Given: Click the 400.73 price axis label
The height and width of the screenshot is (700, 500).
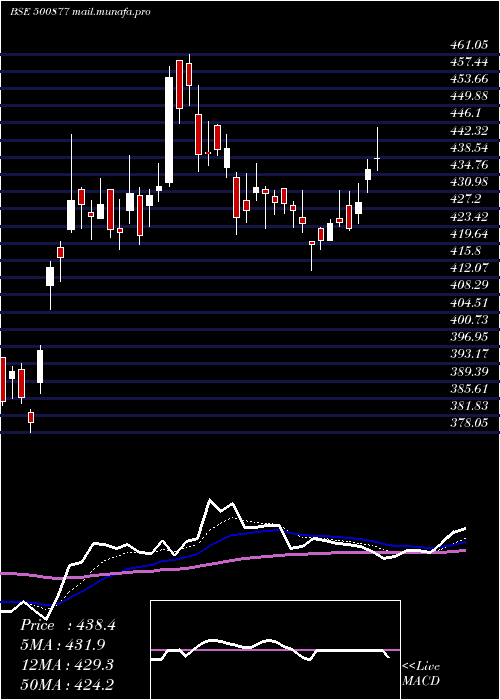Looking at the screenshot, I should 469,320.
